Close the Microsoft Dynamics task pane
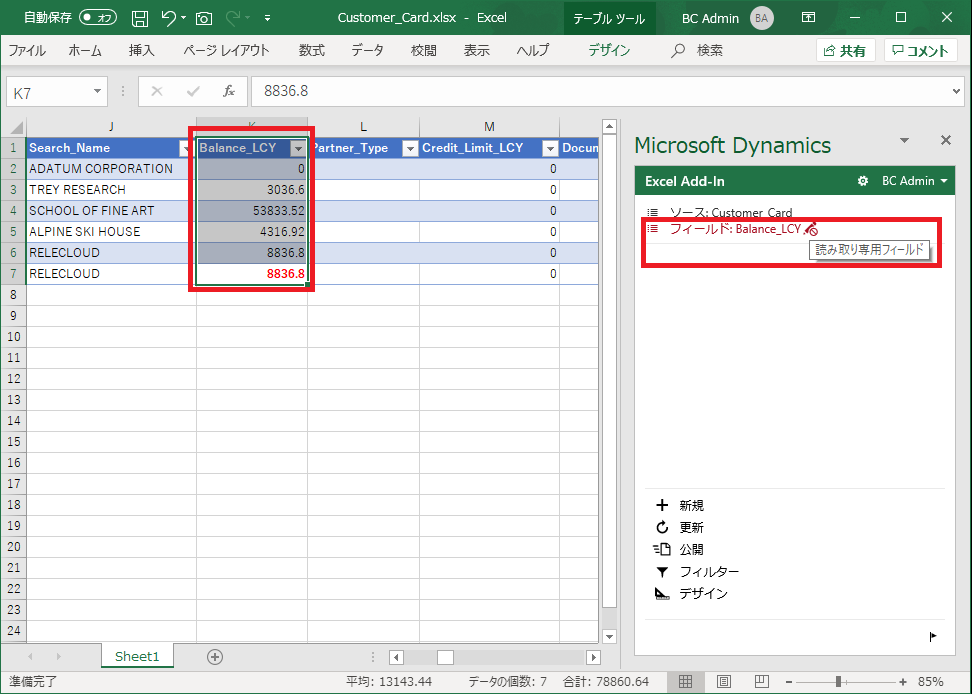 click(946, 140)
